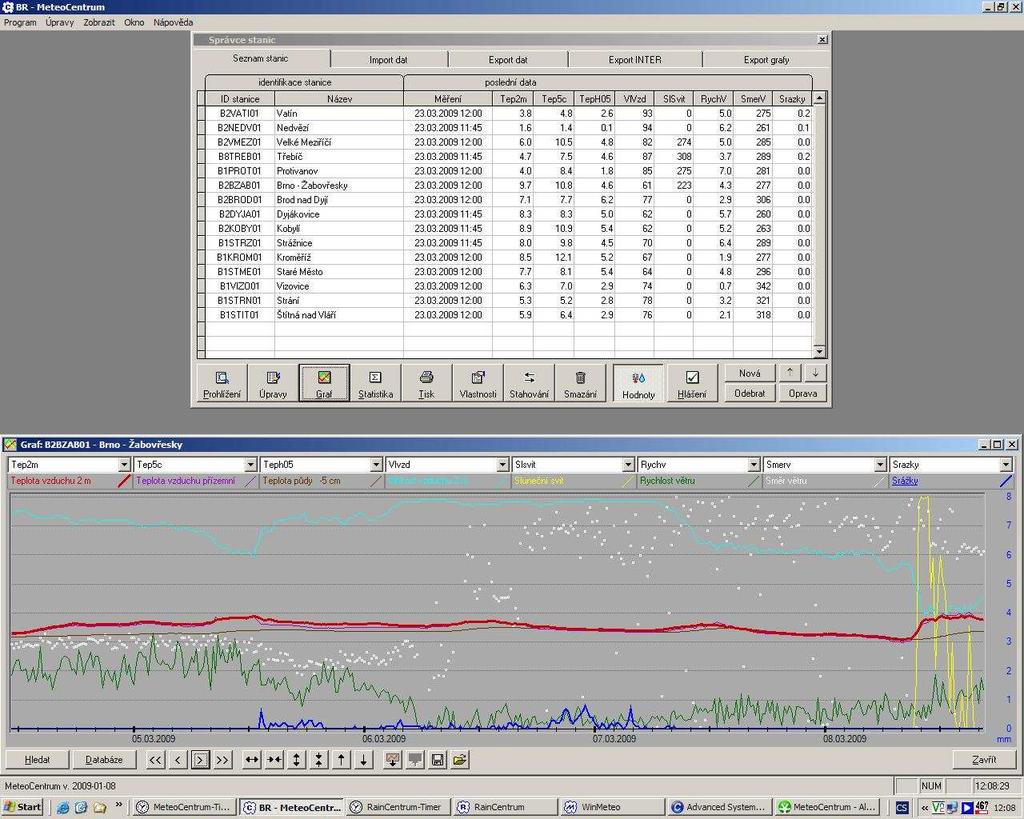1024x819 pixels.
Task: Toggle the Hodnoty values button
Action: coord(638,383)
